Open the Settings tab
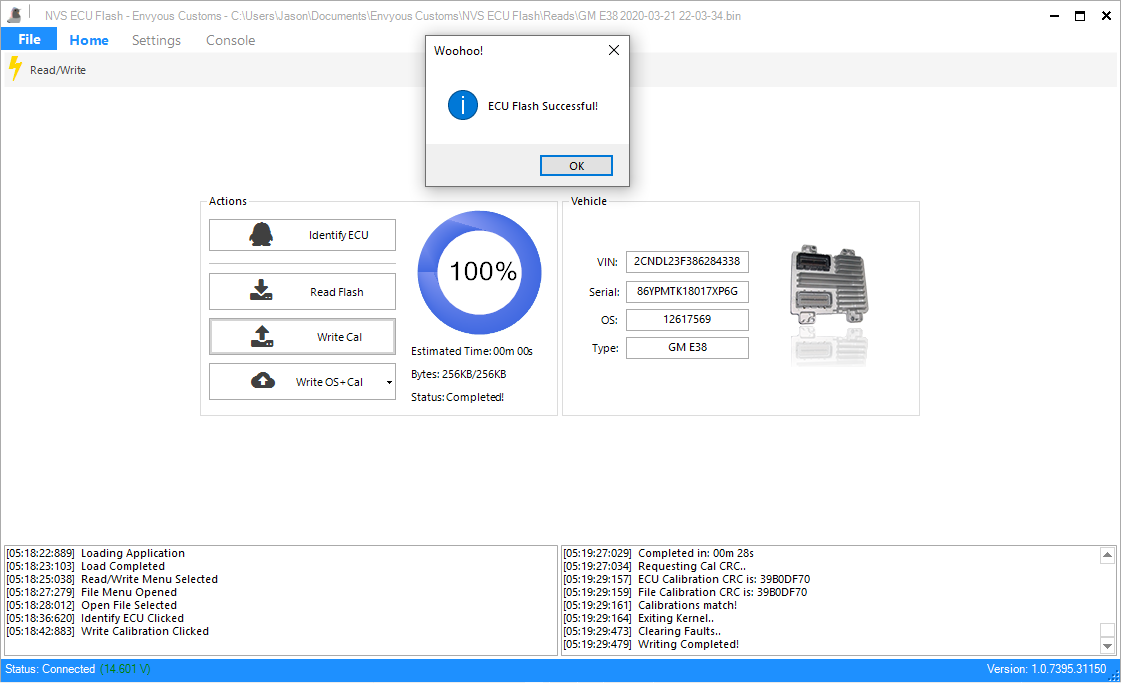This screenshot has width=1121, height=683. pyautogui.click(x=156, y=40)
